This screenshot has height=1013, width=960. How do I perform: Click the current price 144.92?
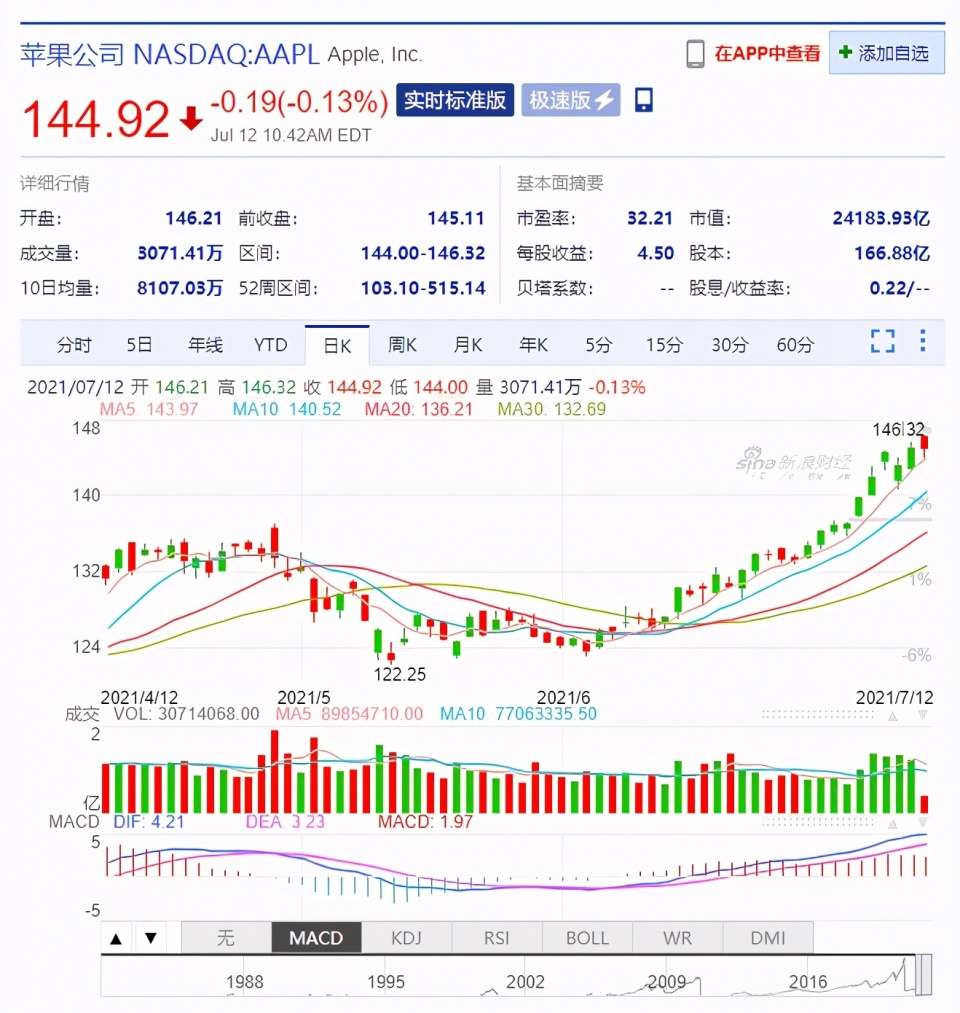(96, 120)
